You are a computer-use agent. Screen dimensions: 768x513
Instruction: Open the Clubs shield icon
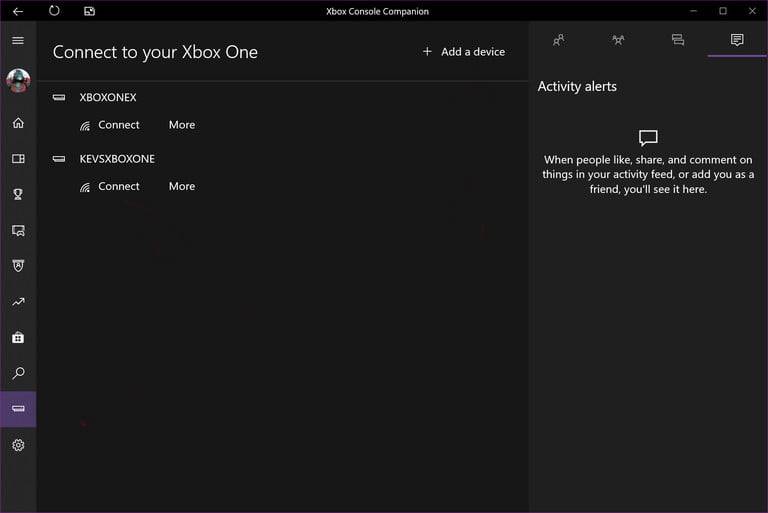click(18, 266)
